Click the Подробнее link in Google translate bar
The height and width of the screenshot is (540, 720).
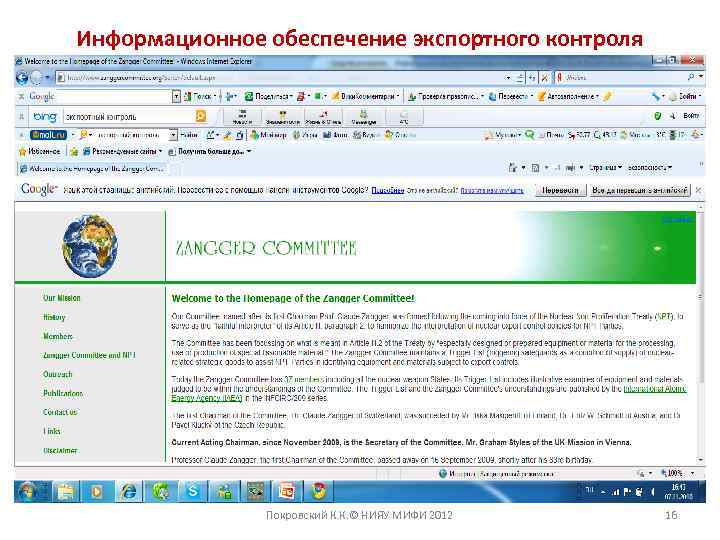[388, 190]
